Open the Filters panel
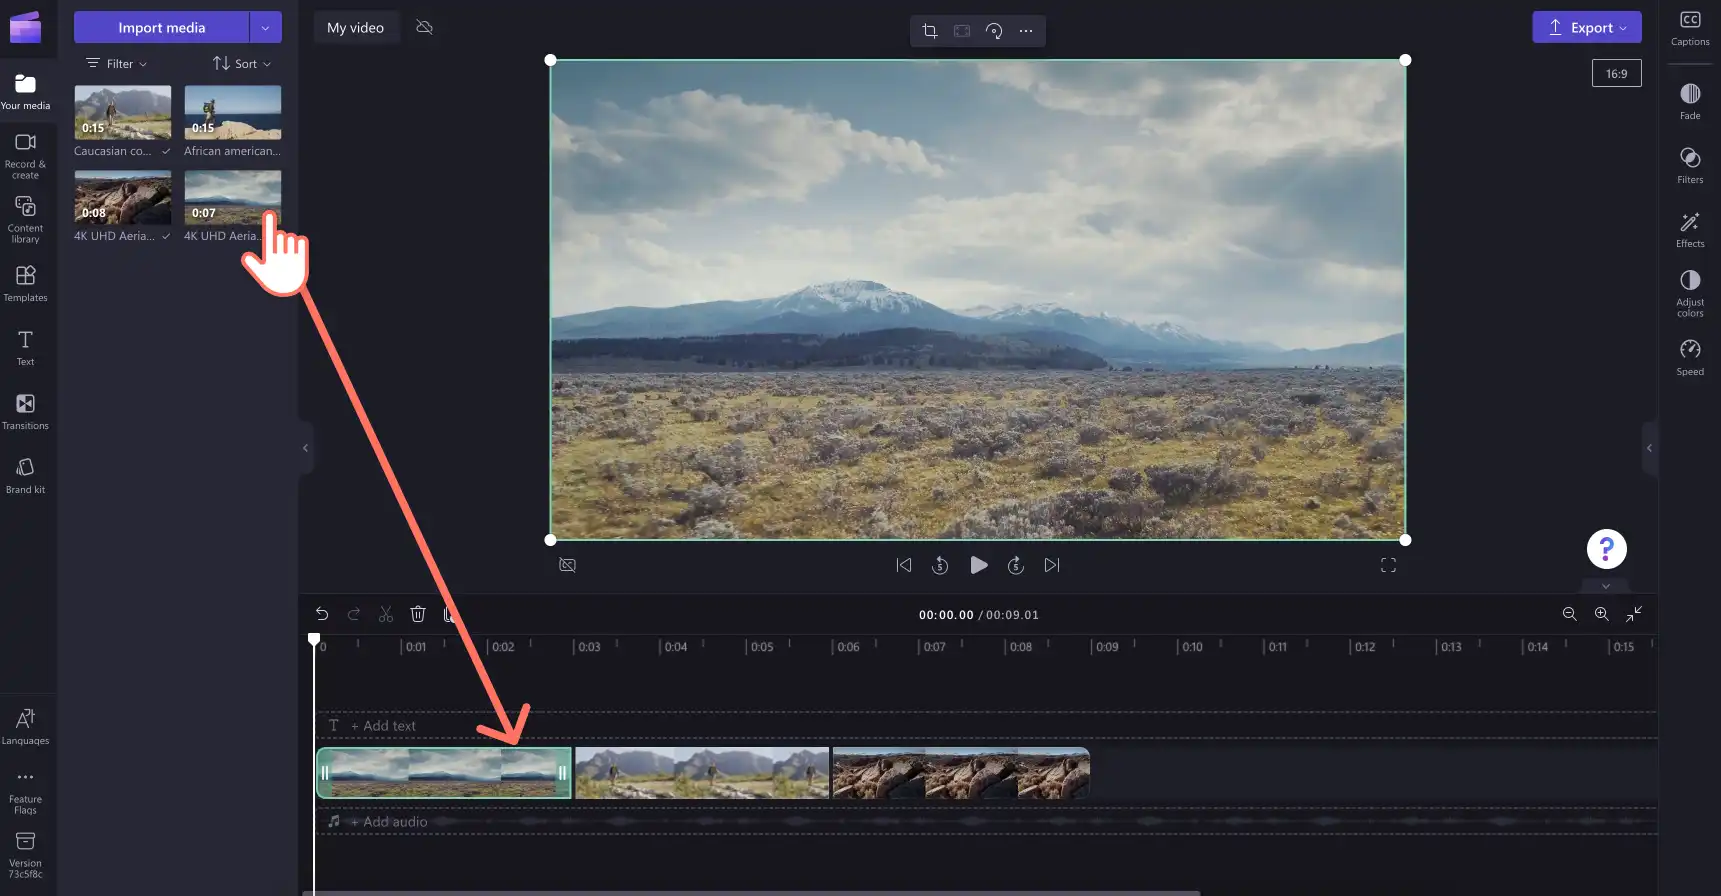 (1690, 165)
